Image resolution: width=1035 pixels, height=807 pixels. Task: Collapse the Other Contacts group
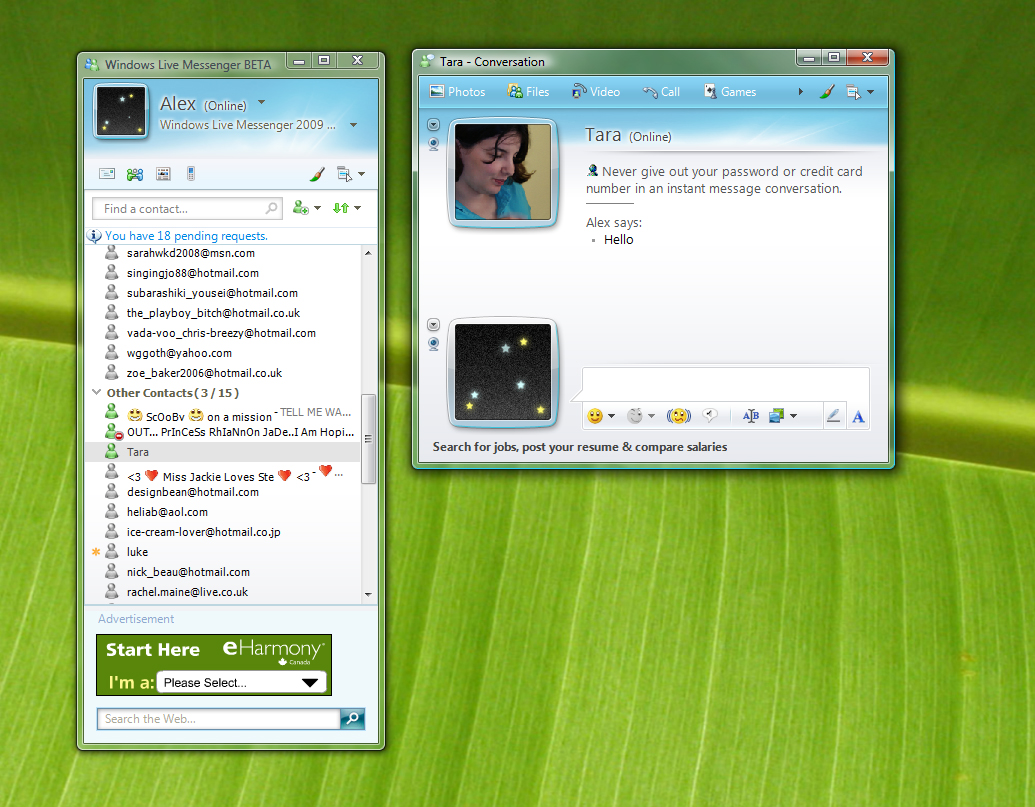(97, 392)
